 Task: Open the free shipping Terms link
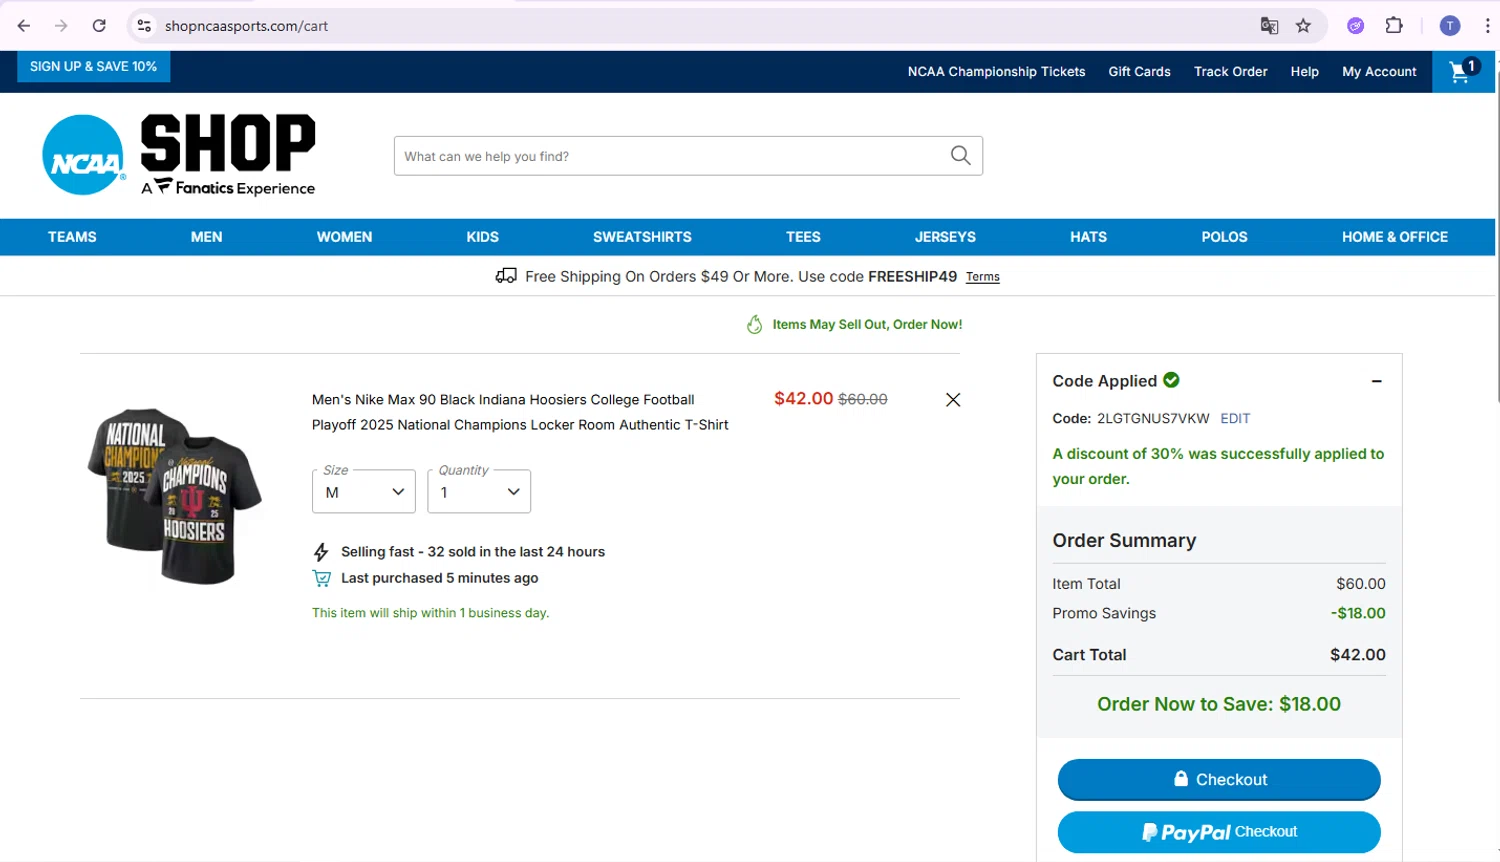click(x=982, y=277)
